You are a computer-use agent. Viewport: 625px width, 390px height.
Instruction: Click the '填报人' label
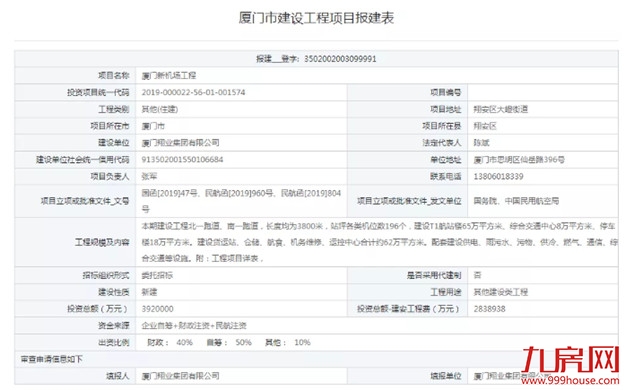point(118,376)
